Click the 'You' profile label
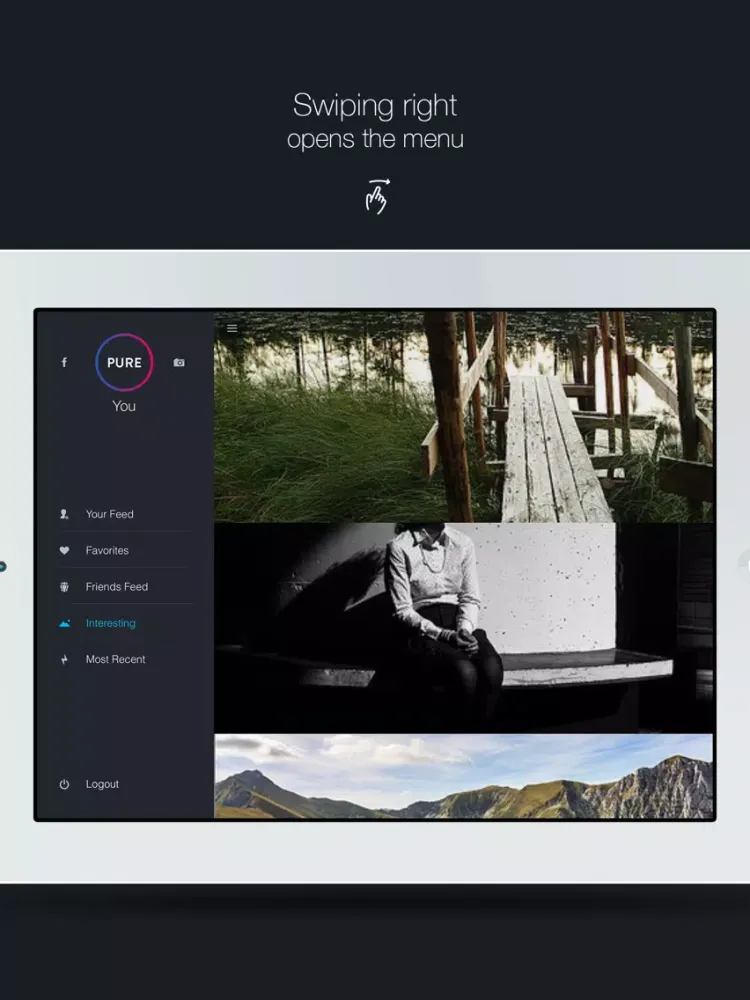This screenshot has width=750, height=1000. tap(124, 406)
